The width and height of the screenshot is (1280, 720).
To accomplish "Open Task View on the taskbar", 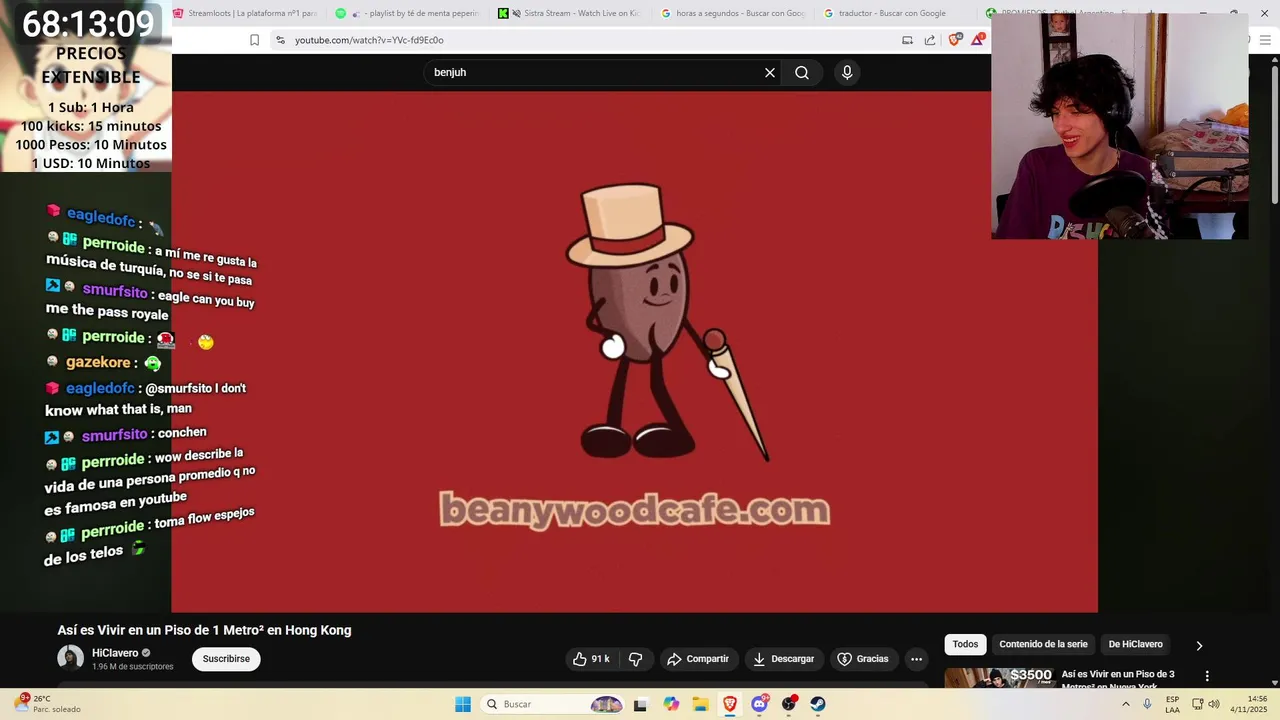I will pyautogui.click(x=640, y=704).
